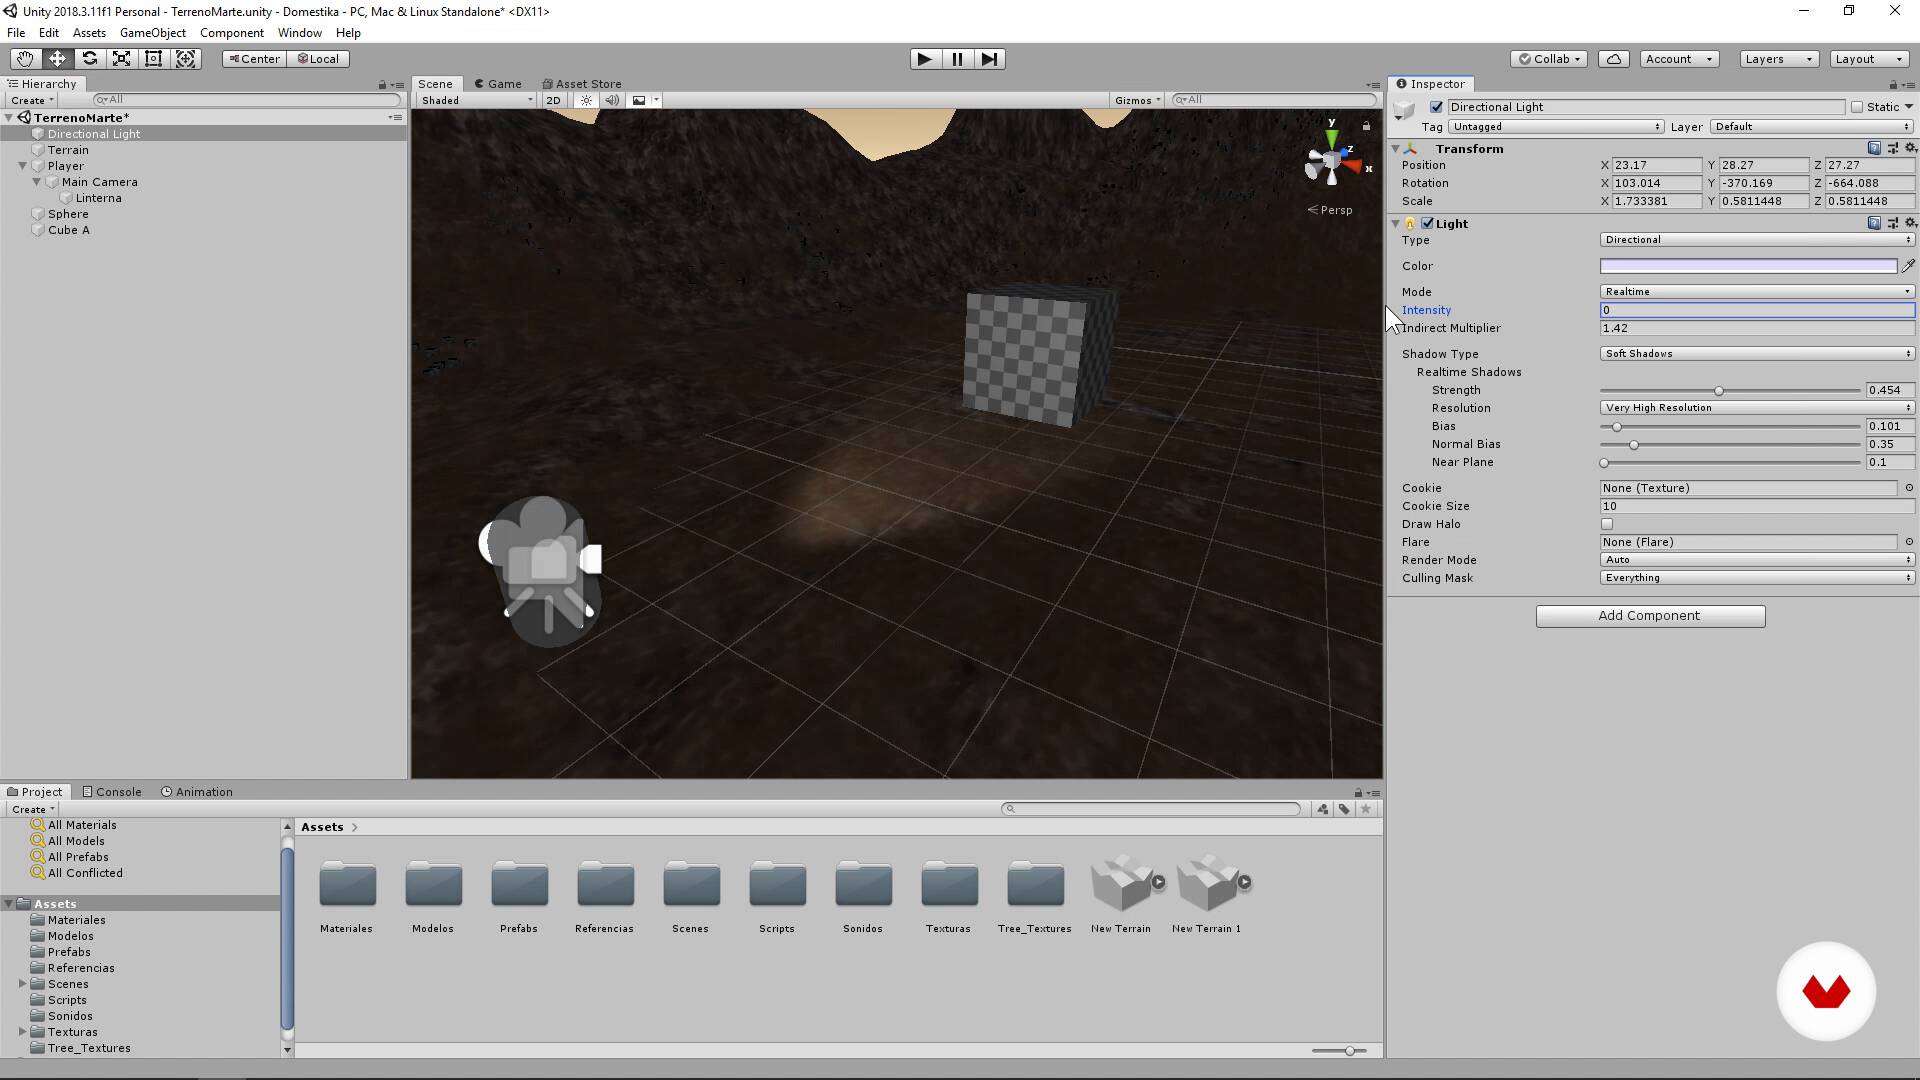The width and height of the screenshot is (1920, 1080).
Task: Select the Hand tool in the toolbar
Action: [25, 59]
